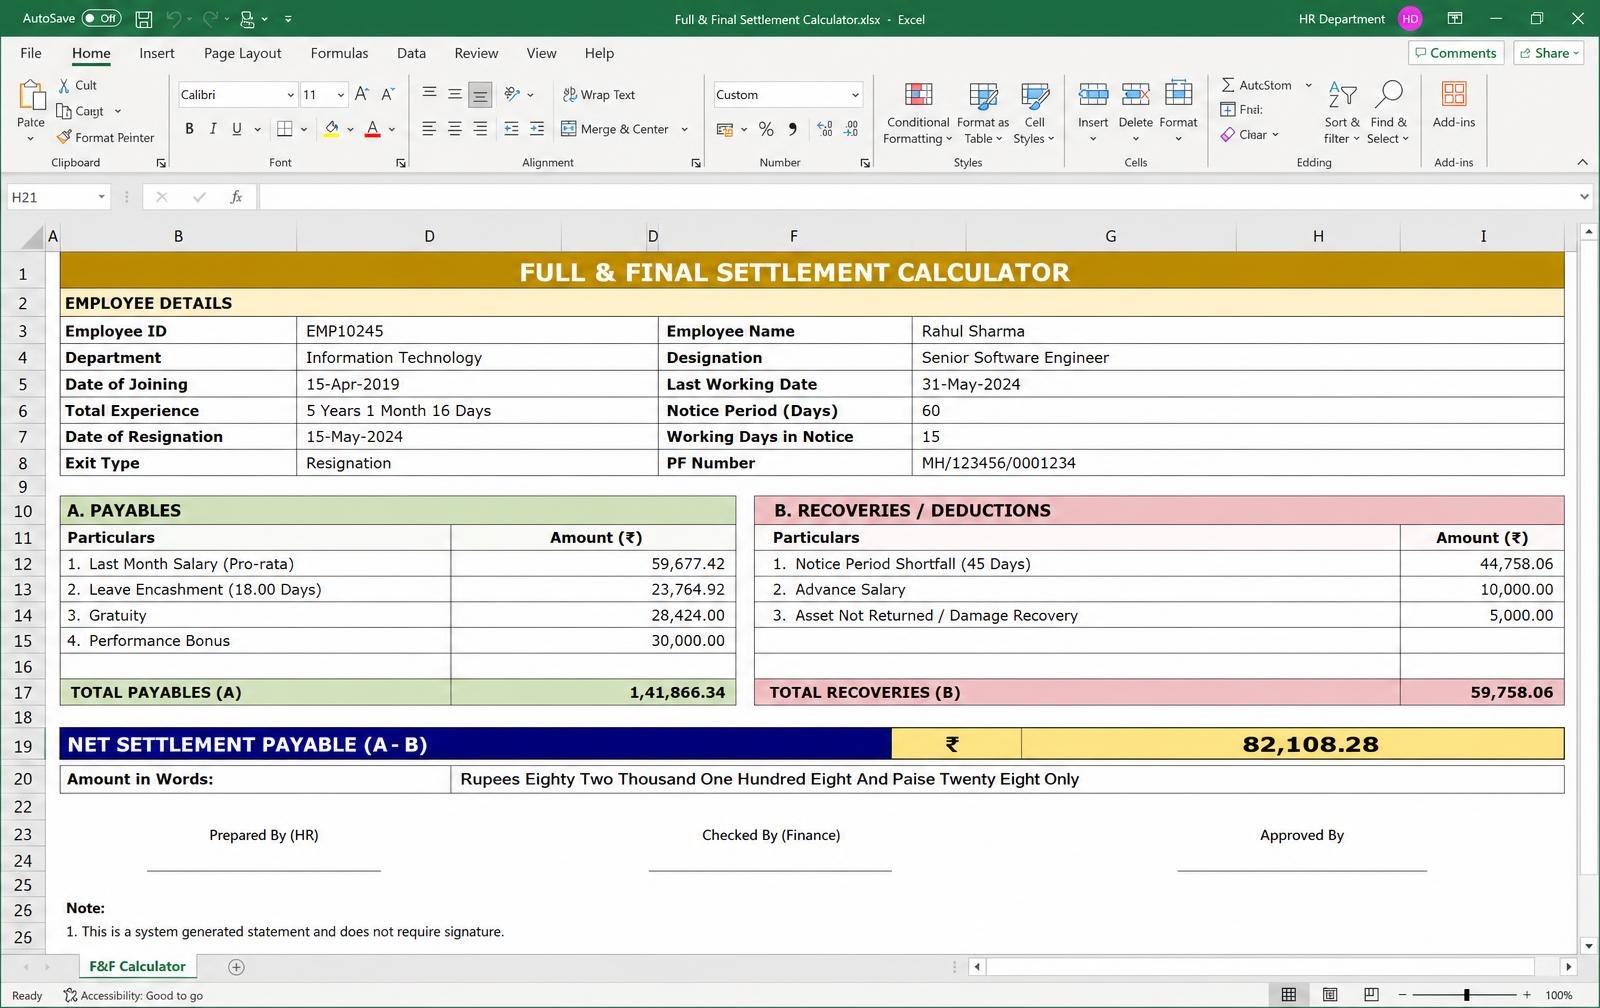This screenshot has height=1008, width=1600.
Task: Toggle Bottom Align vertical alignment
Action: pyautogui.click(x=480, y=95)
